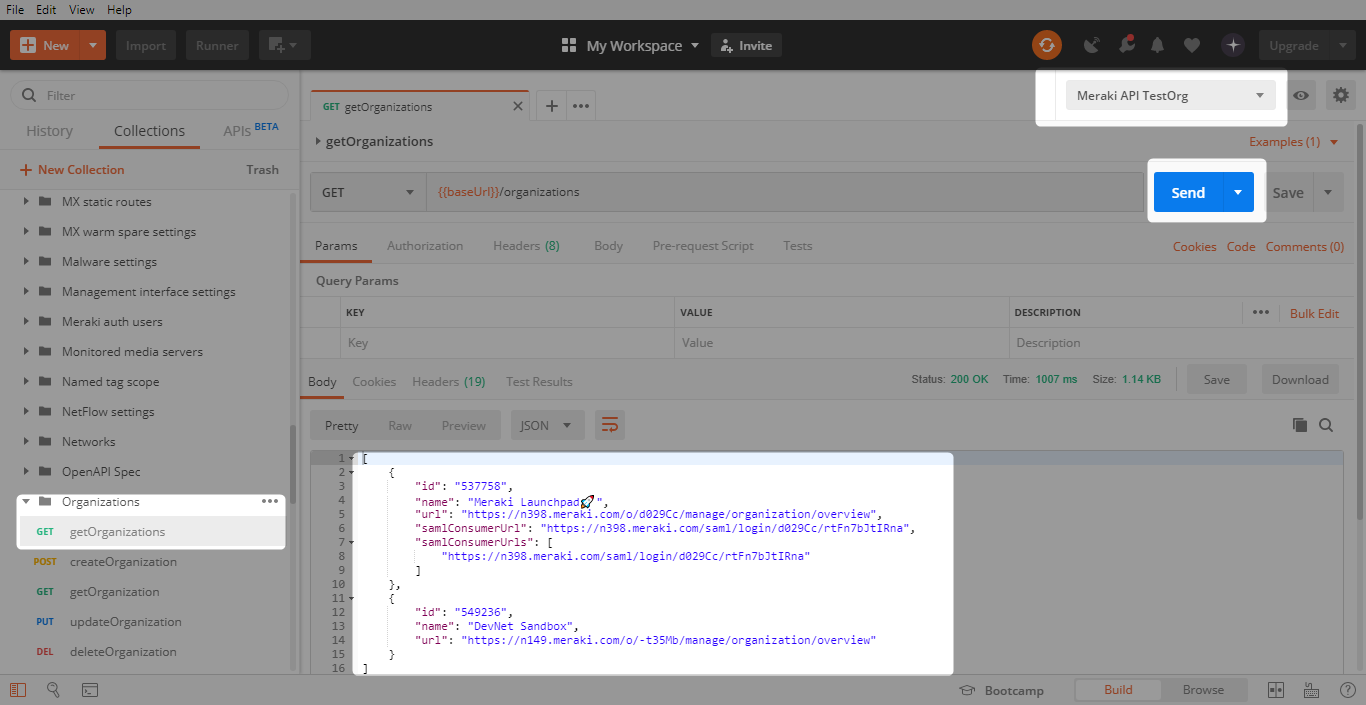The width and height of the screenshot is (1366, 705).
Task: Open the New button dropdown arrow
Action: coord(93,45)
